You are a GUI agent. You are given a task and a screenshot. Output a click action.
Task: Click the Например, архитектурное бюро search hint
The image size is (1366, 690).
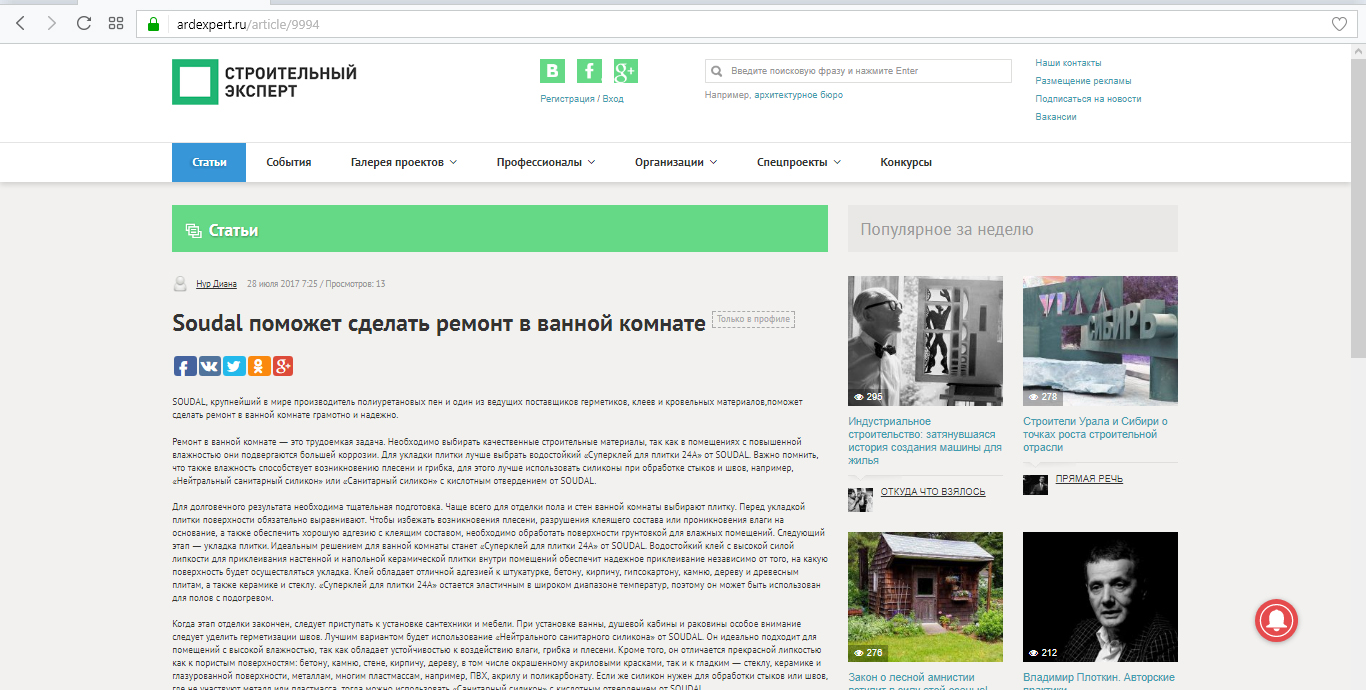(774, 95)
